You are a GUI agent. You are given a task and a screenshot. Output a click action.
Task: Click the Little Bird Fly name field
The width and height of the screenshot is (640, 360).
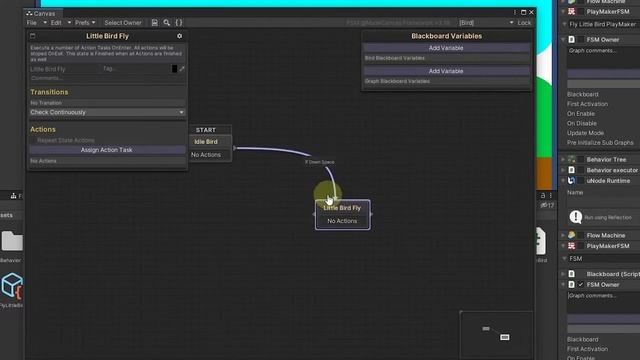(x=64, y=69)
